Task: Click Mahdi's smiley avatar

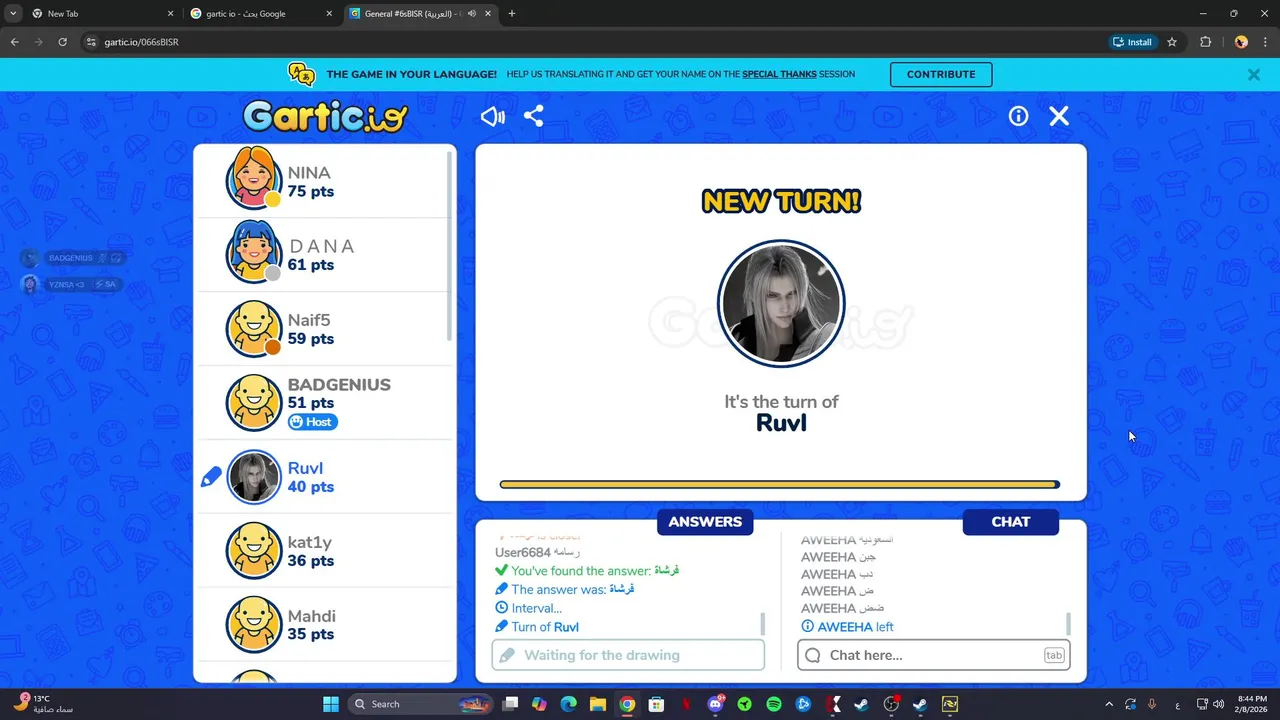Action: 253,624
